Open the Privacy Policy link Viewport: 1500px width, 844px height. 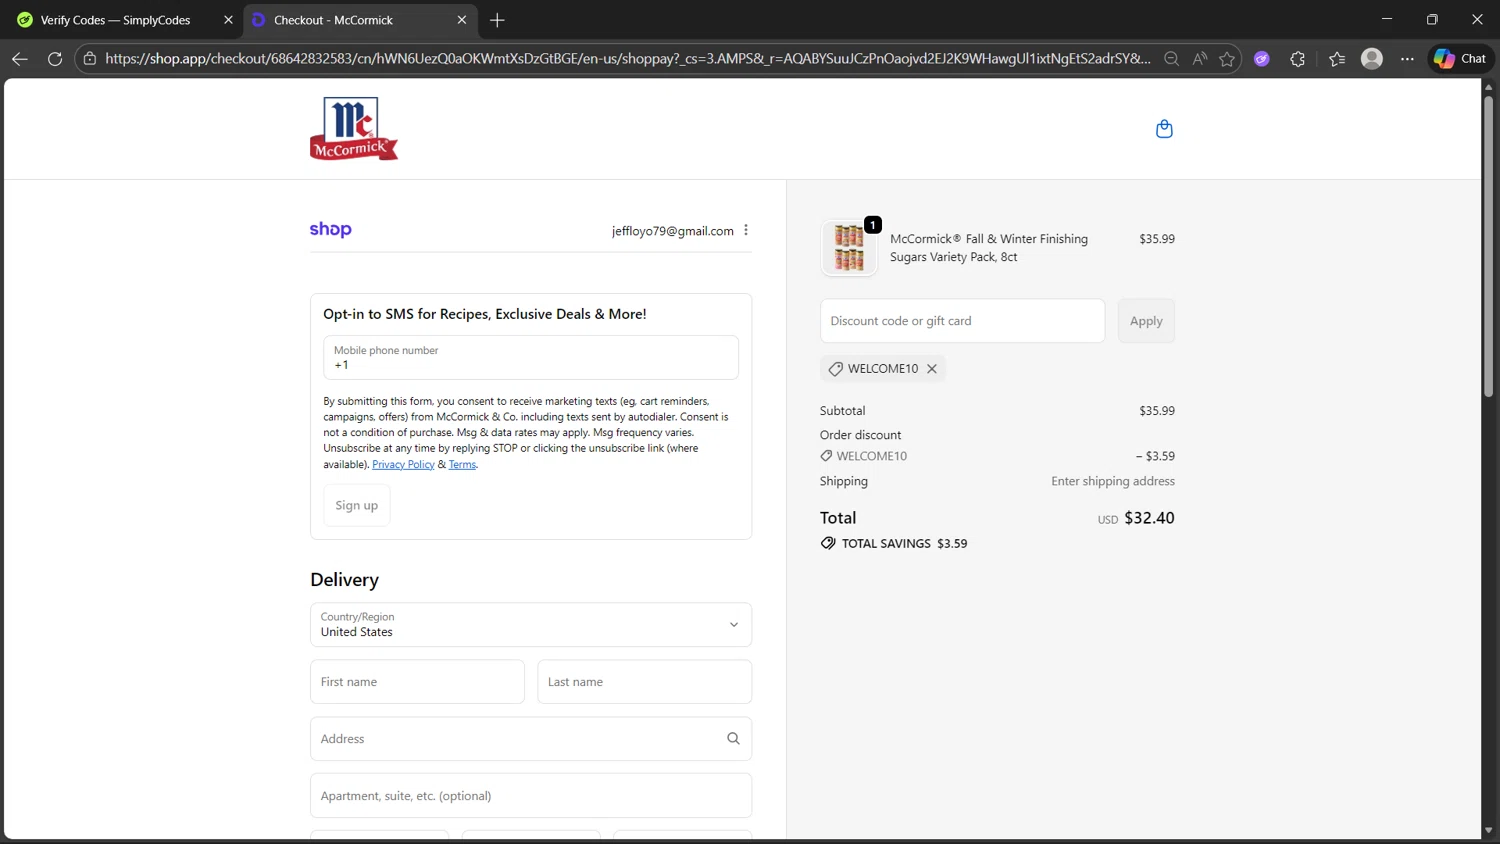[403, 465]
